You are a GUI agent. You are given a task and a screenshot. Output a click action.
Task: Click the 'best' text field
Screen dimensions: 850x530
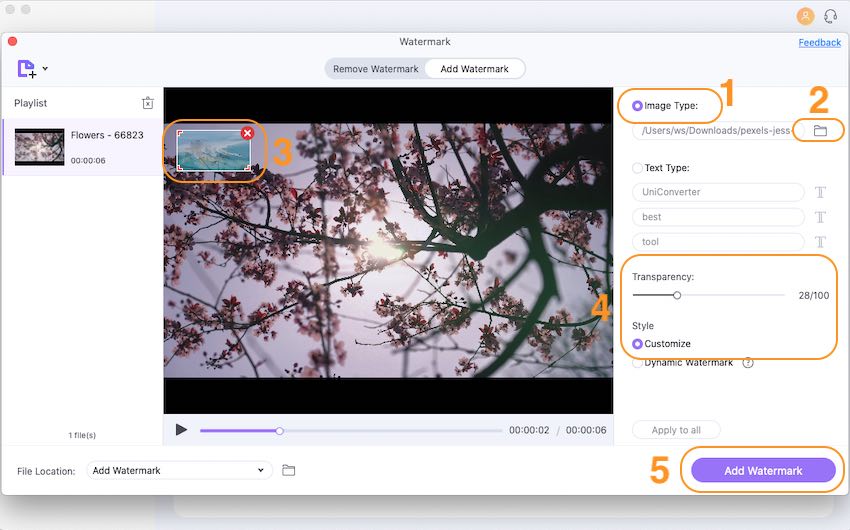coord(718,217)
